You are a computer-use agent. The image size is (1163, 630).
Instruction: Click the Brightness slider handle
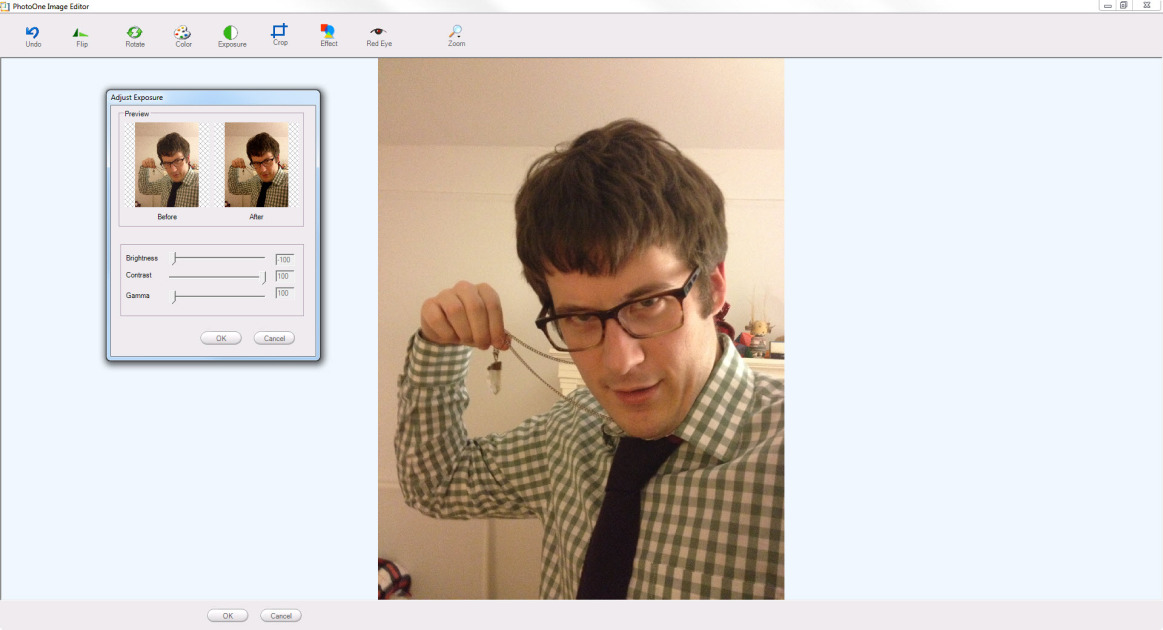pyautogui.click(x=174, y=259)
